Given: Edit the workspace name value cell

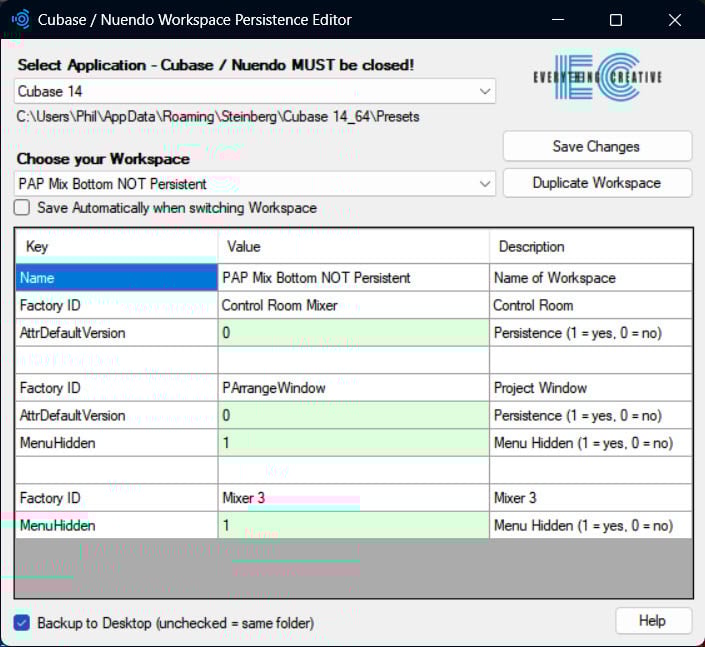Looking at the screenshot, I should click(354, 277).
